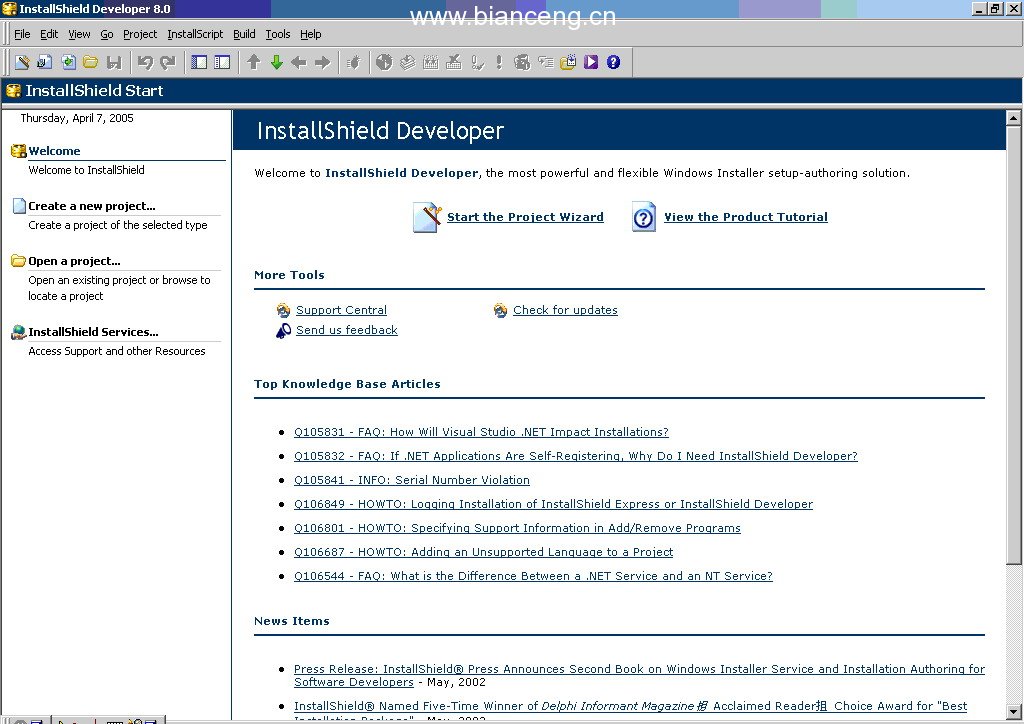Open article Q105832 about self-registering .NET applications
Screen dimensions: 1024x724
pyautogui.click(x=575, y=456)
